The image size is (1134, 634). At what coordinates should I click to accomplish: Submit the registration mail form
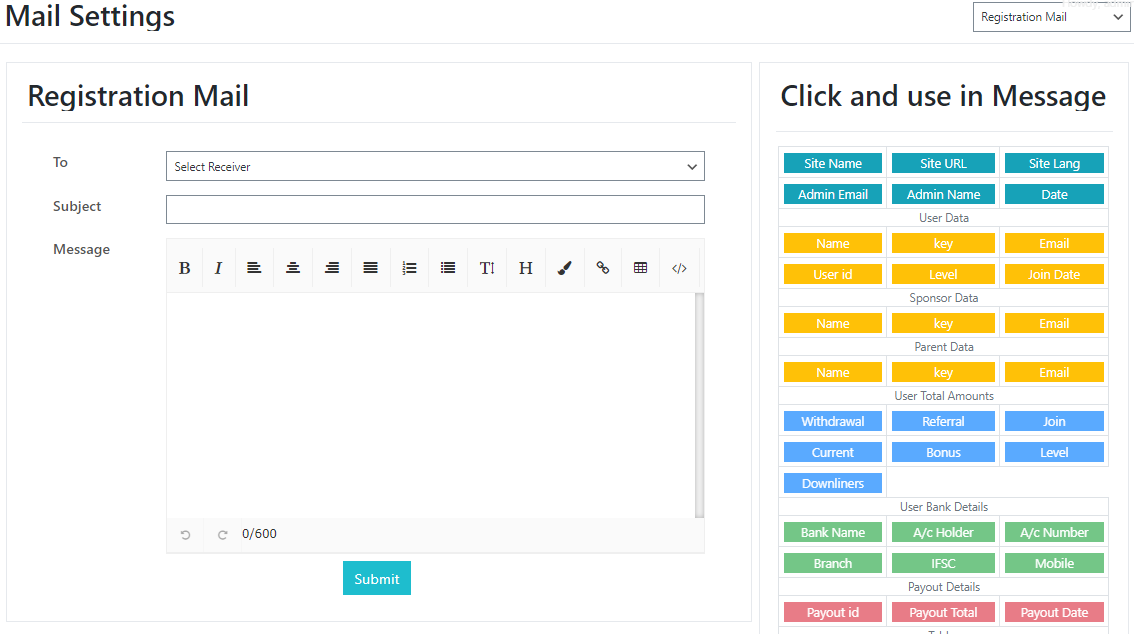pyautogui.click(x=377, y=578)
